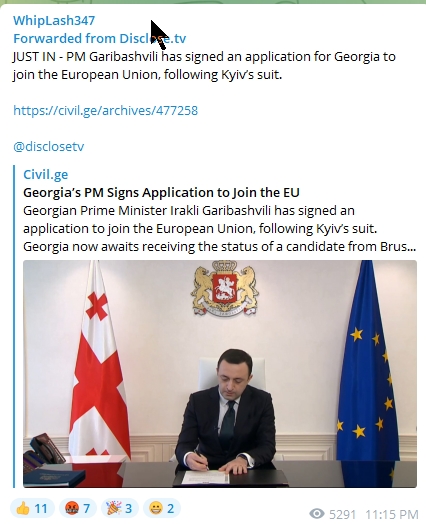Click the thumbs up reaction
Screen dimensions: 426x524
[x=32, y=508]
